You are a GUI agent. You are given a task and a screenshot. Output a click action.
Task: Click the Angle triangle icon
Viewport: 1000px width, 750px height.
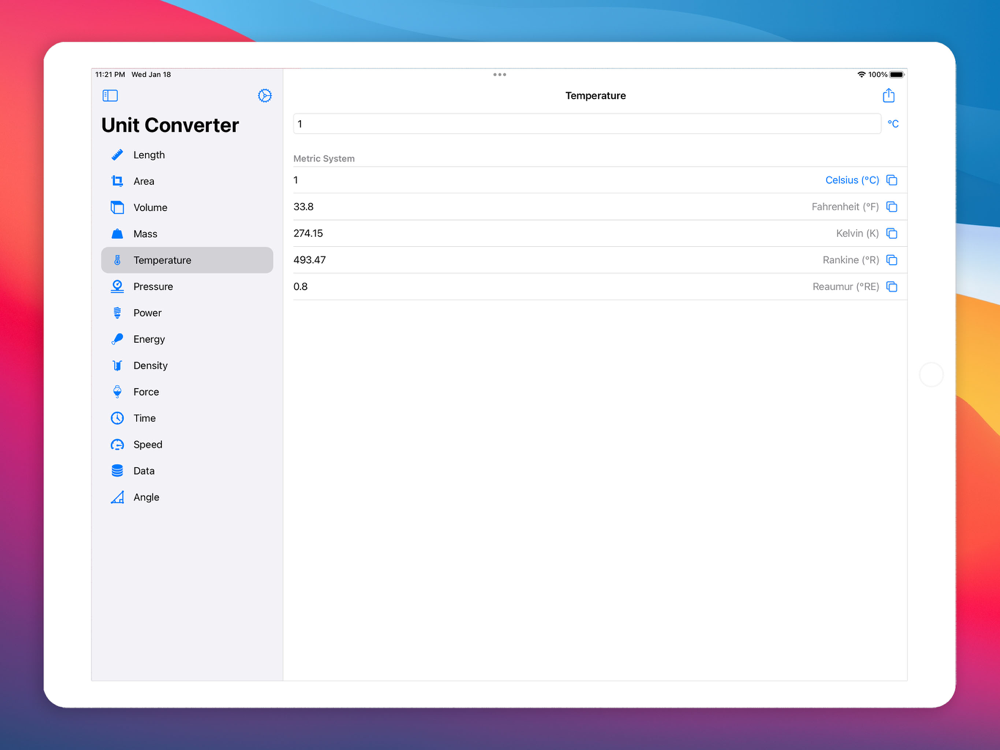(117, 497)
